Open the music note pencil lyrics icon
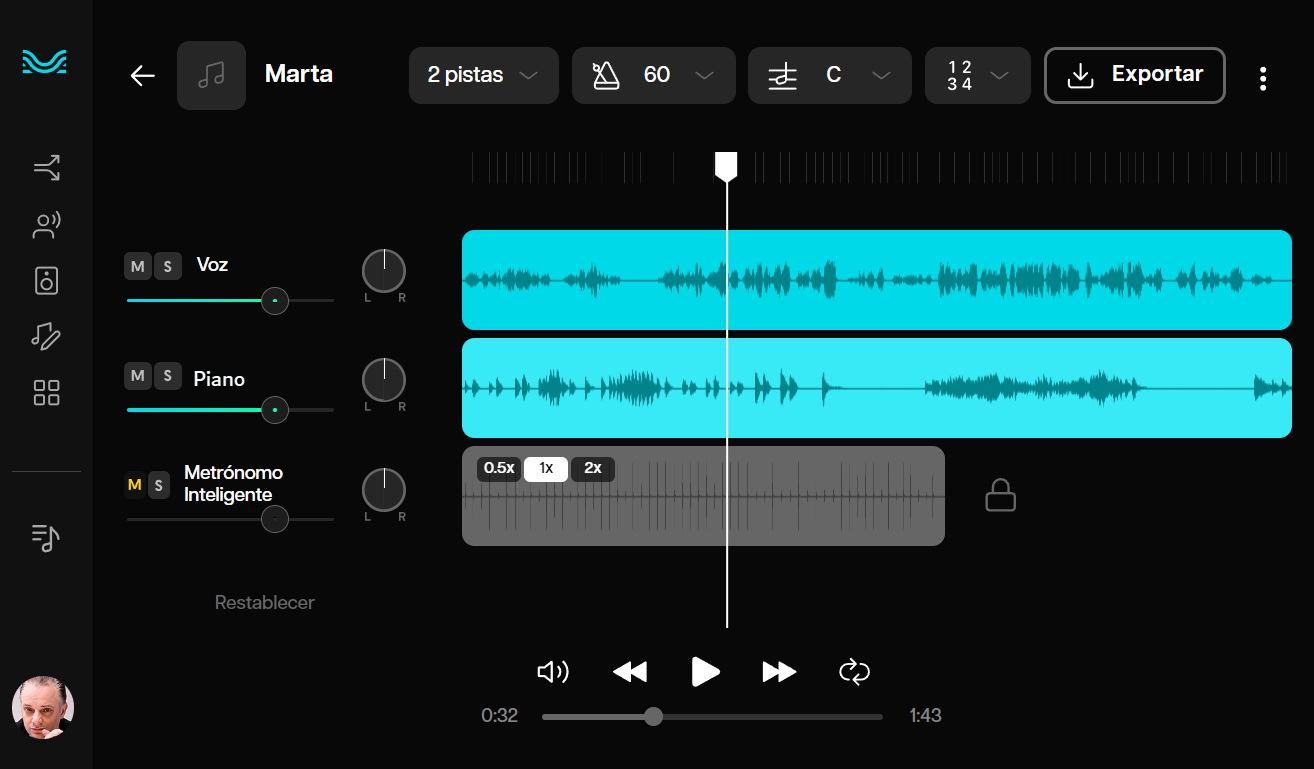Viewport: 1314px width, 769px height. (47, 336)
